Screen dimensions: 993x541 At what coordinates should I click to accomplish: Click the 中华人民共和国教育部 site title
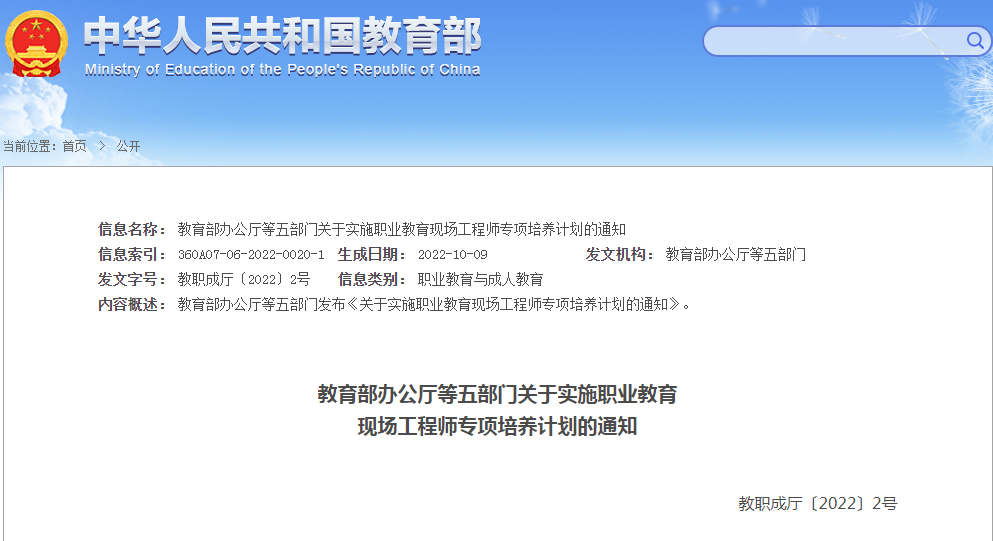282,36
